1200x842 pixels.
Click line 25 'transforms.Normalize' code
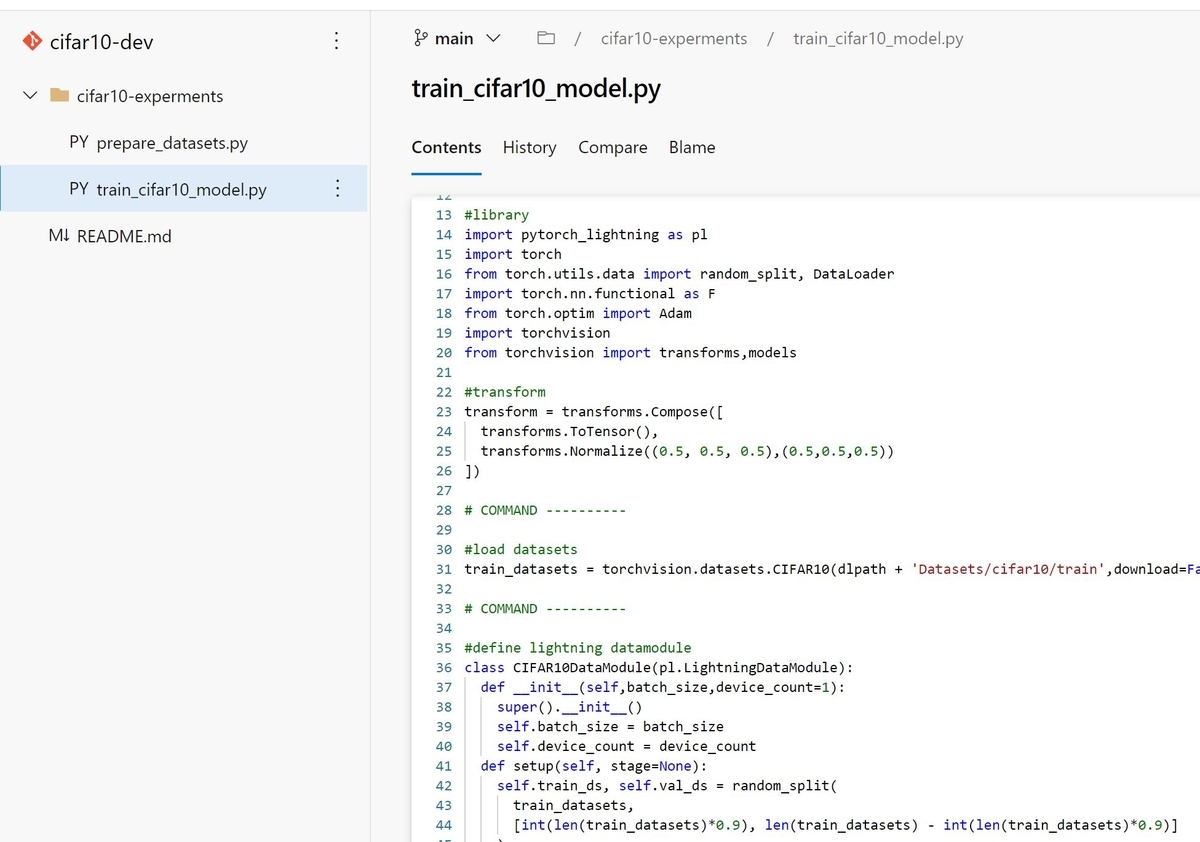point(687,451)
